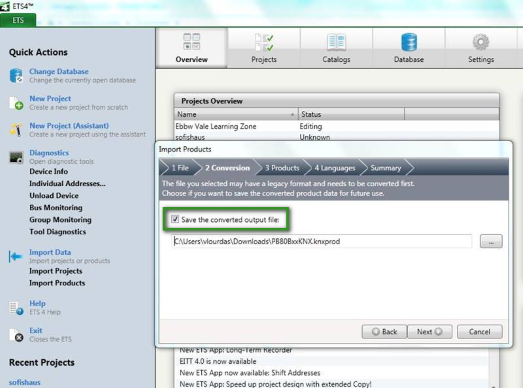Click the browse button beside the output path

491,241
